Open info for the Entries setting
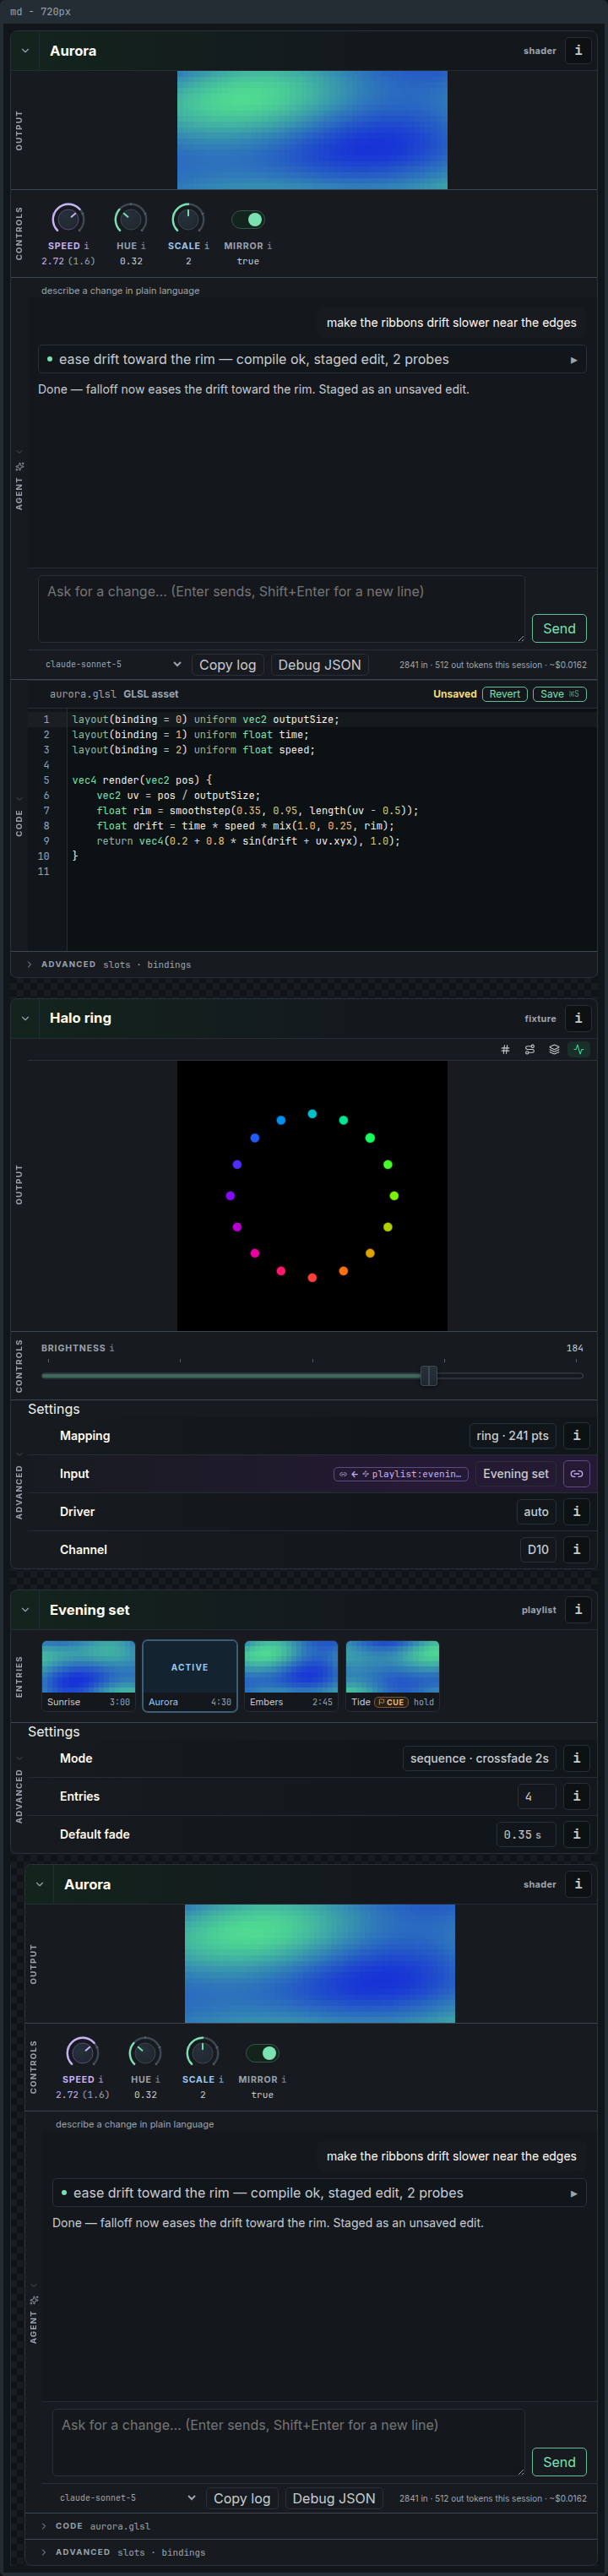The width and height of the screenshot is (608, 2576). (577, 1796)
